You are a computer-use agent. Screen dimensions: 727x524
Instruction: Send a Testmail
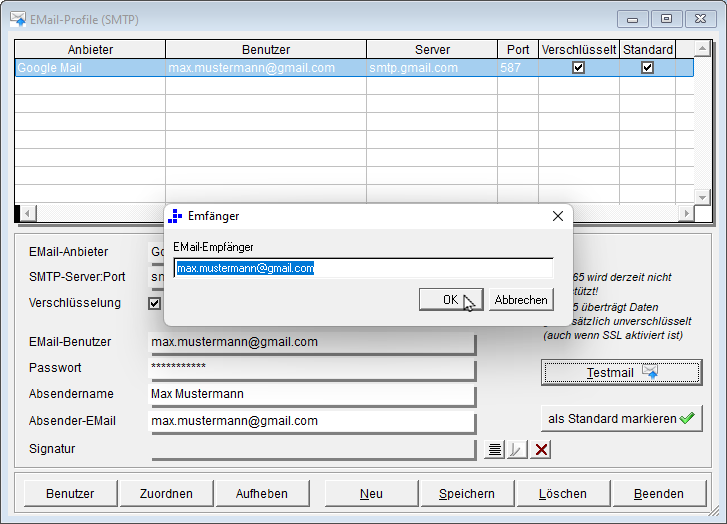pos(621,372)
